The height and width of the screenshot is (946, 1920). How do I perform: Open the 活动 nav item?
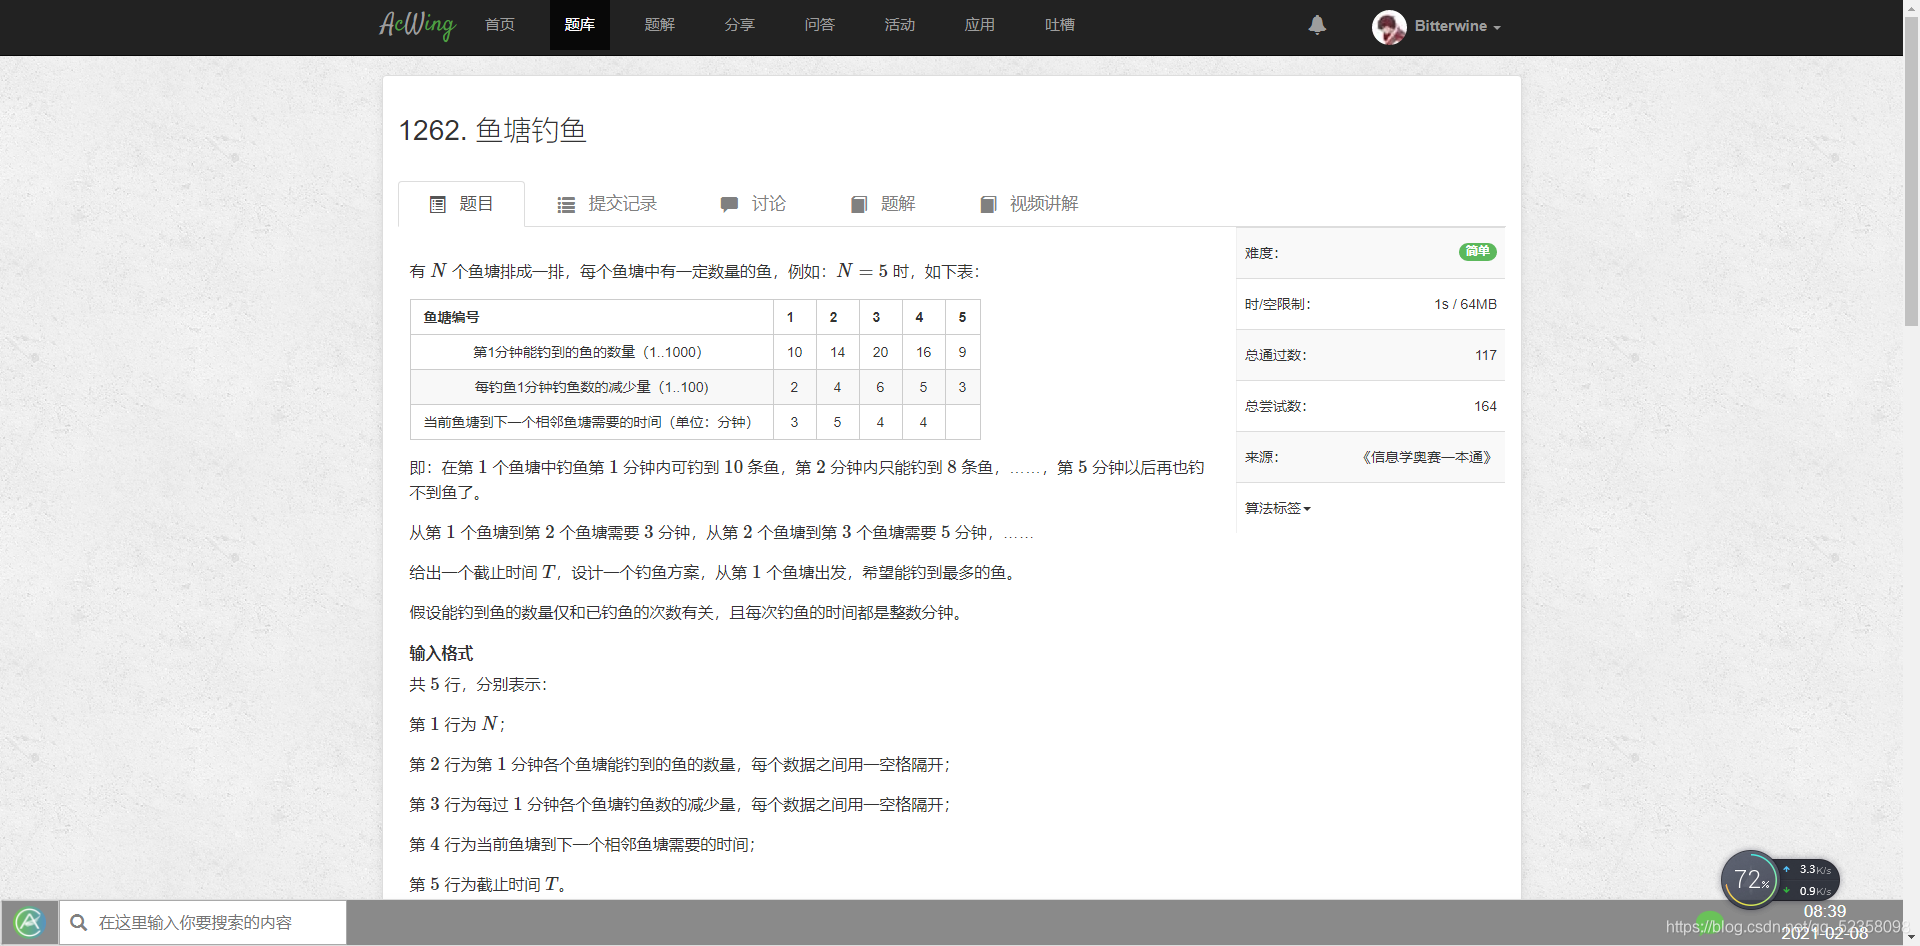pyautogui.click(x=900, y=25)
